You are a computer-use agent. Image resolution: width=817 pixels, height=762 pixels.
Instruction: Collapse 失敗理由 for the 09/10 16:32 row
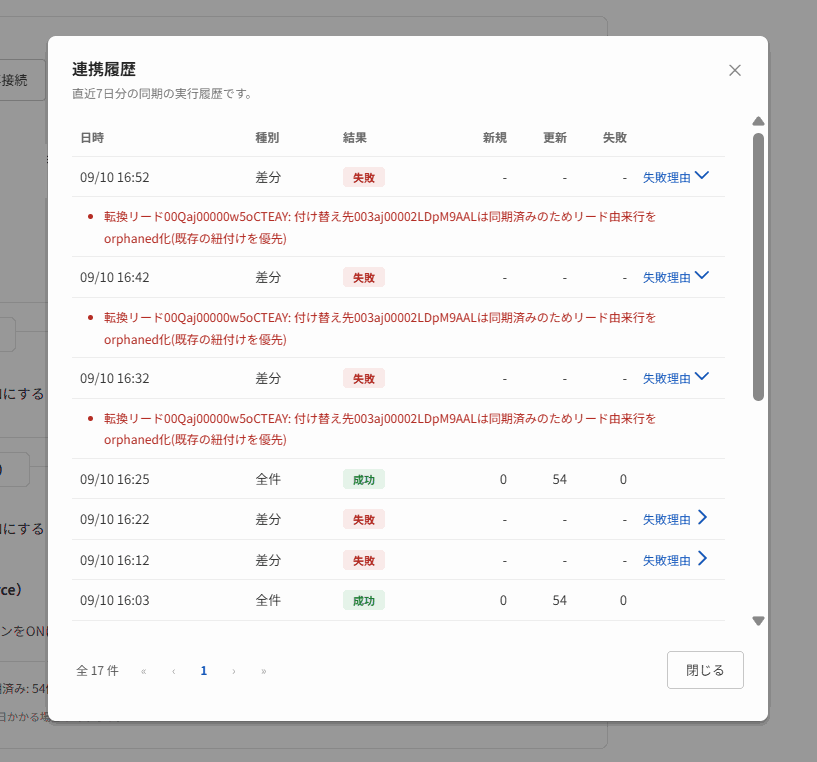pos(675,378)
